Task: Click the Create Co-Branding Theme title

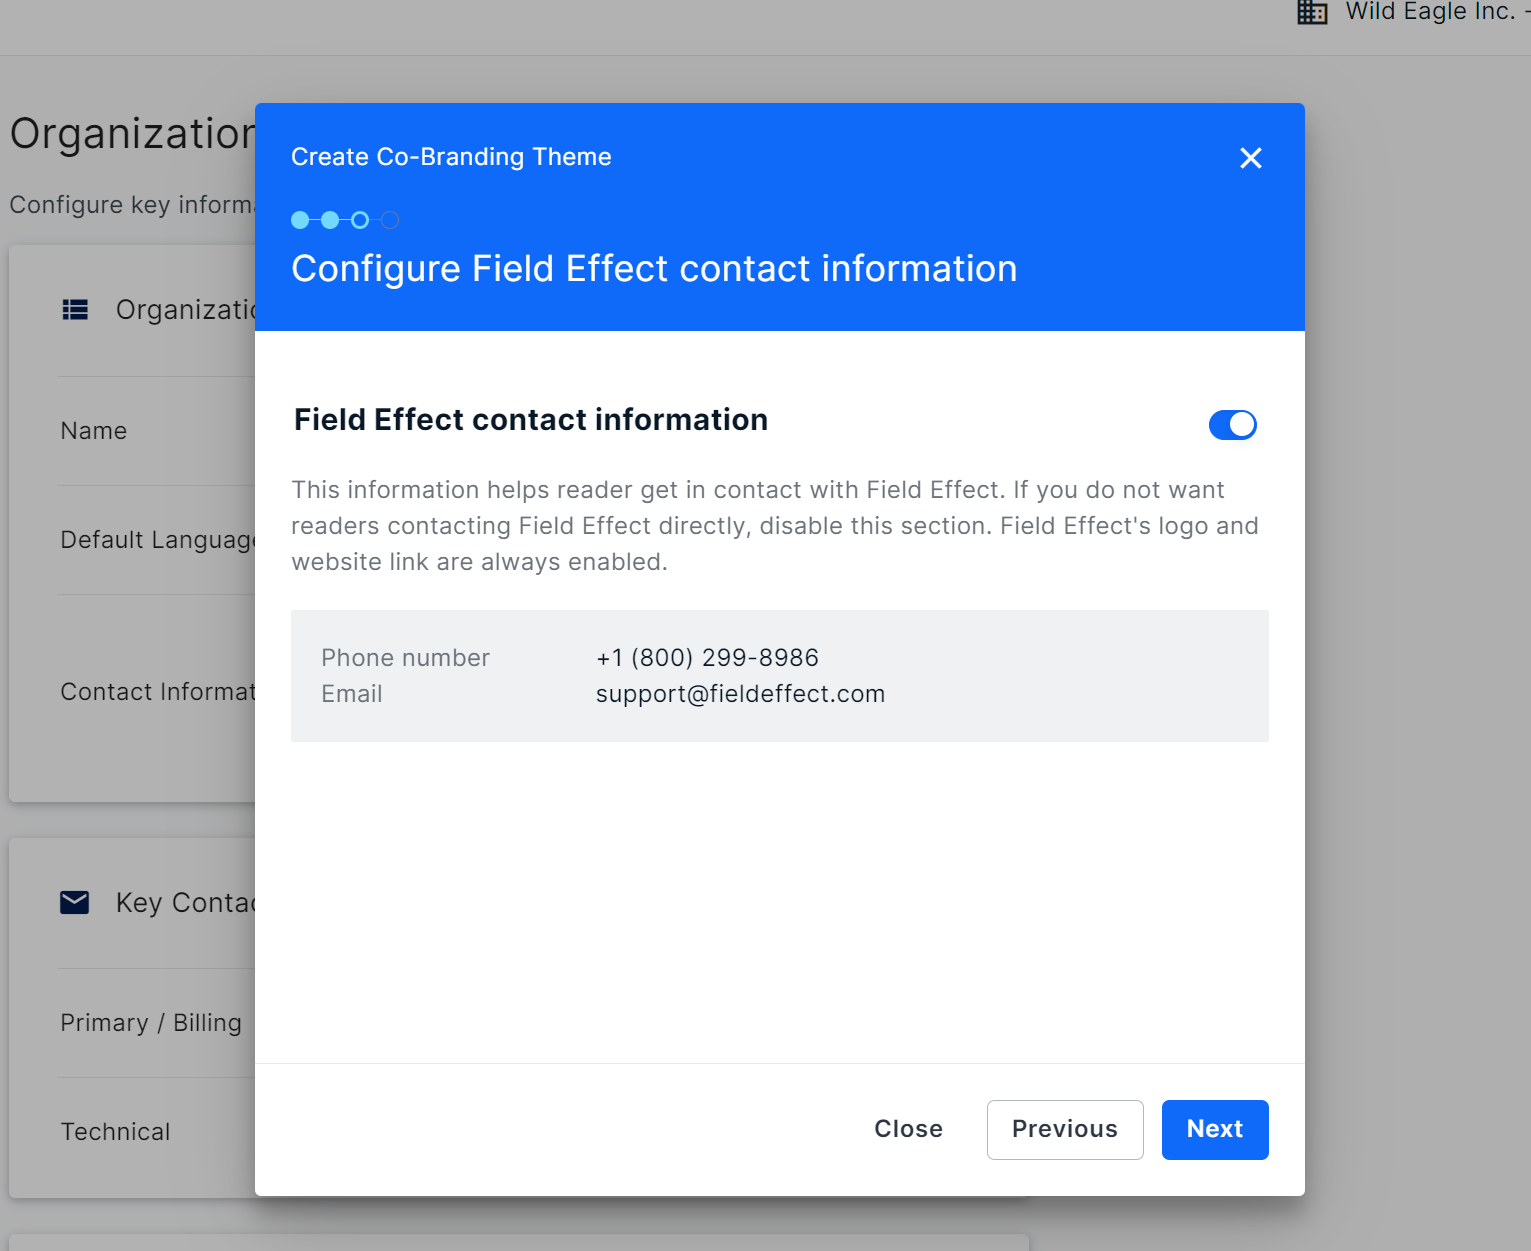Action: [451, 157]
